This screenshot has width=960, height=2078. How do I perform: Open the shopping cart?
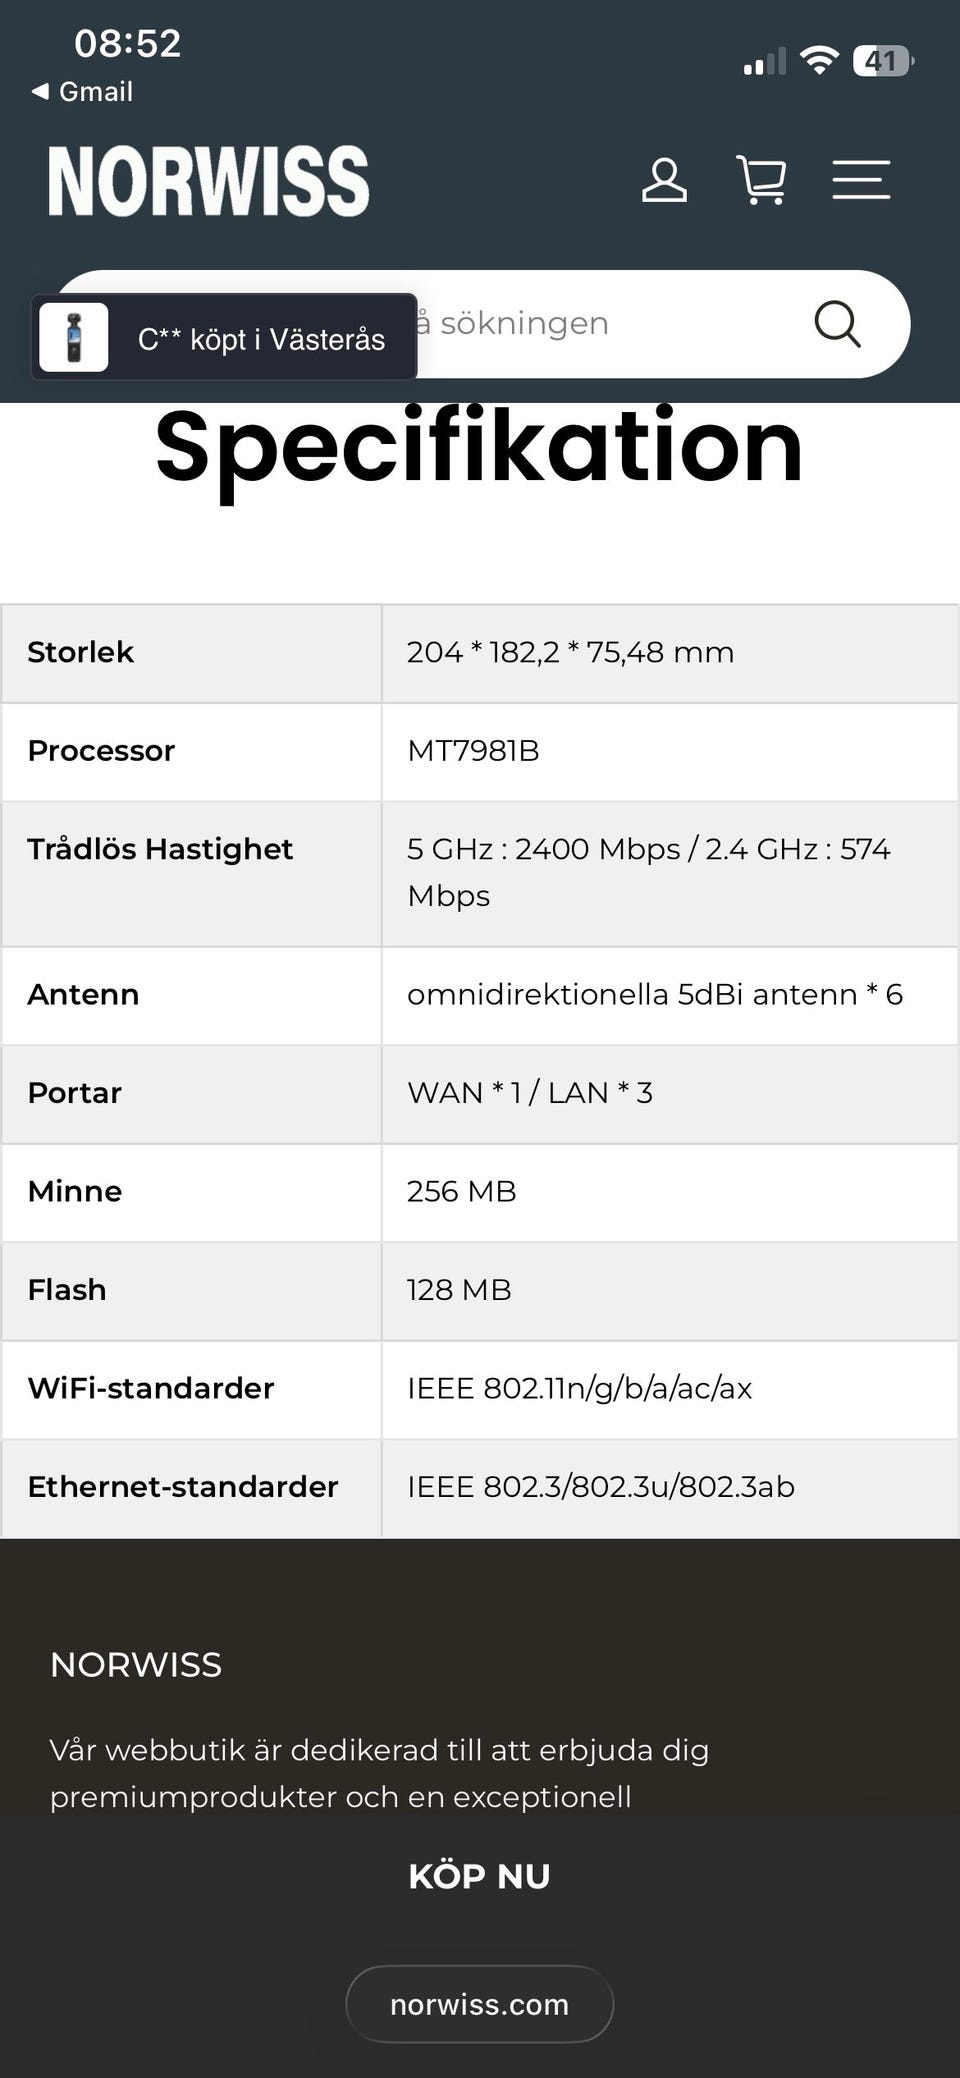pyautogui.click(x=761, y=180)
